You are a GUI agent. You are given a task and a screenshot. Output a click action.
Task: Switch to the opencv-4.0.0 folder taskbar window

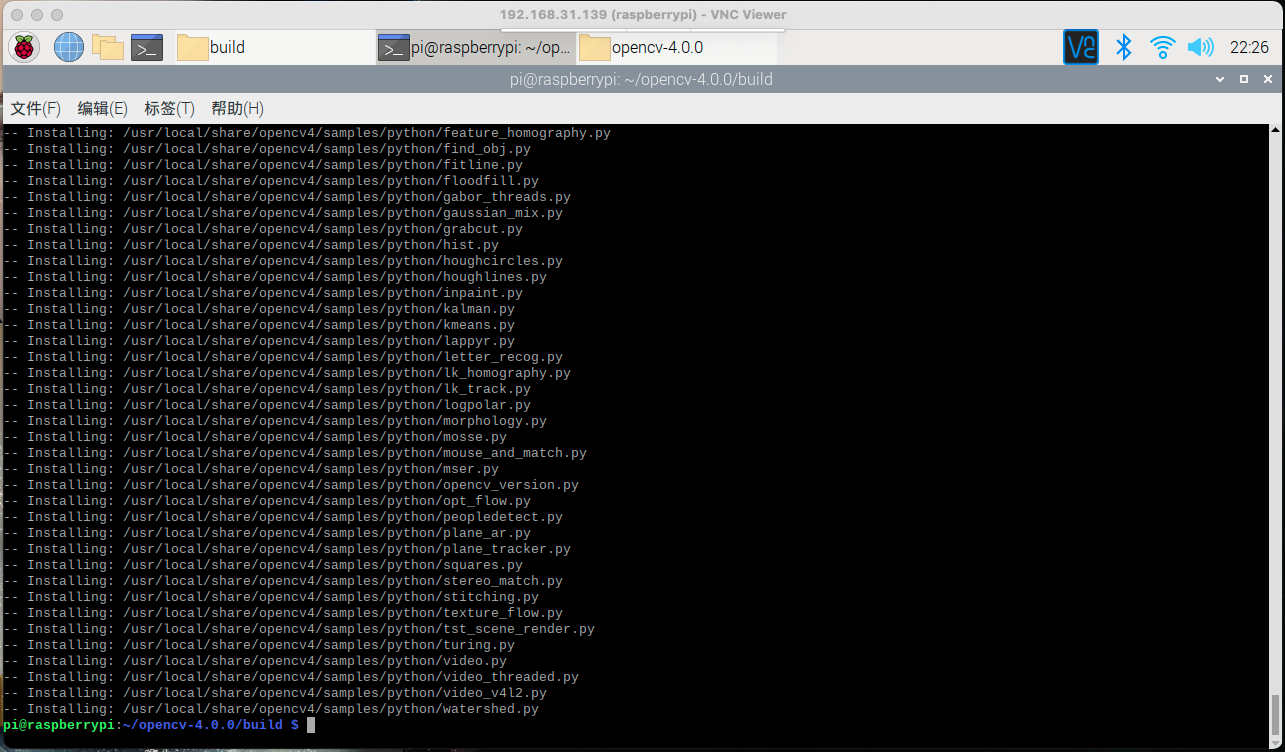tap(677, 47)
